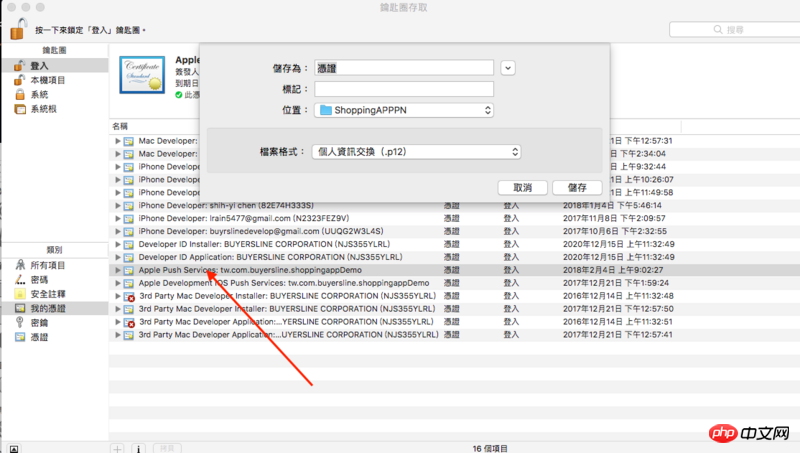
Task: Click the search field in the toolbar
Action: [x=735, y=30]
